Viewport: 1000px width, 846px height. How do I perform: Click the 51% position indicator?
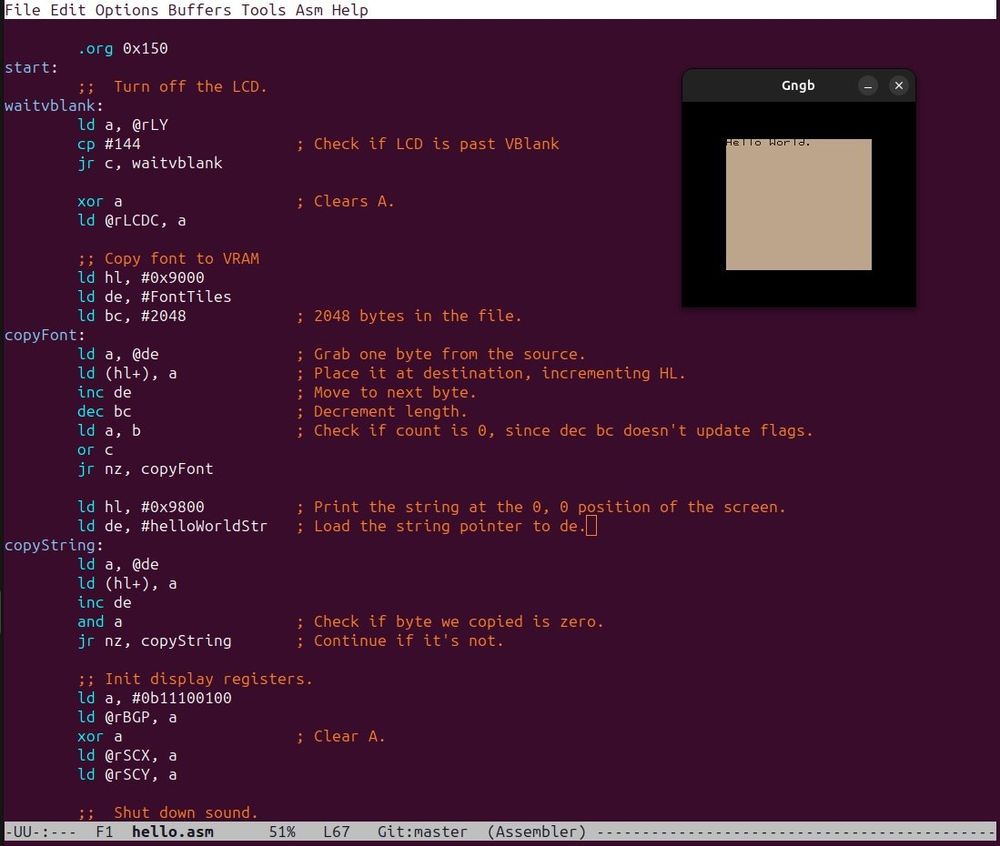tap(282, 831)
